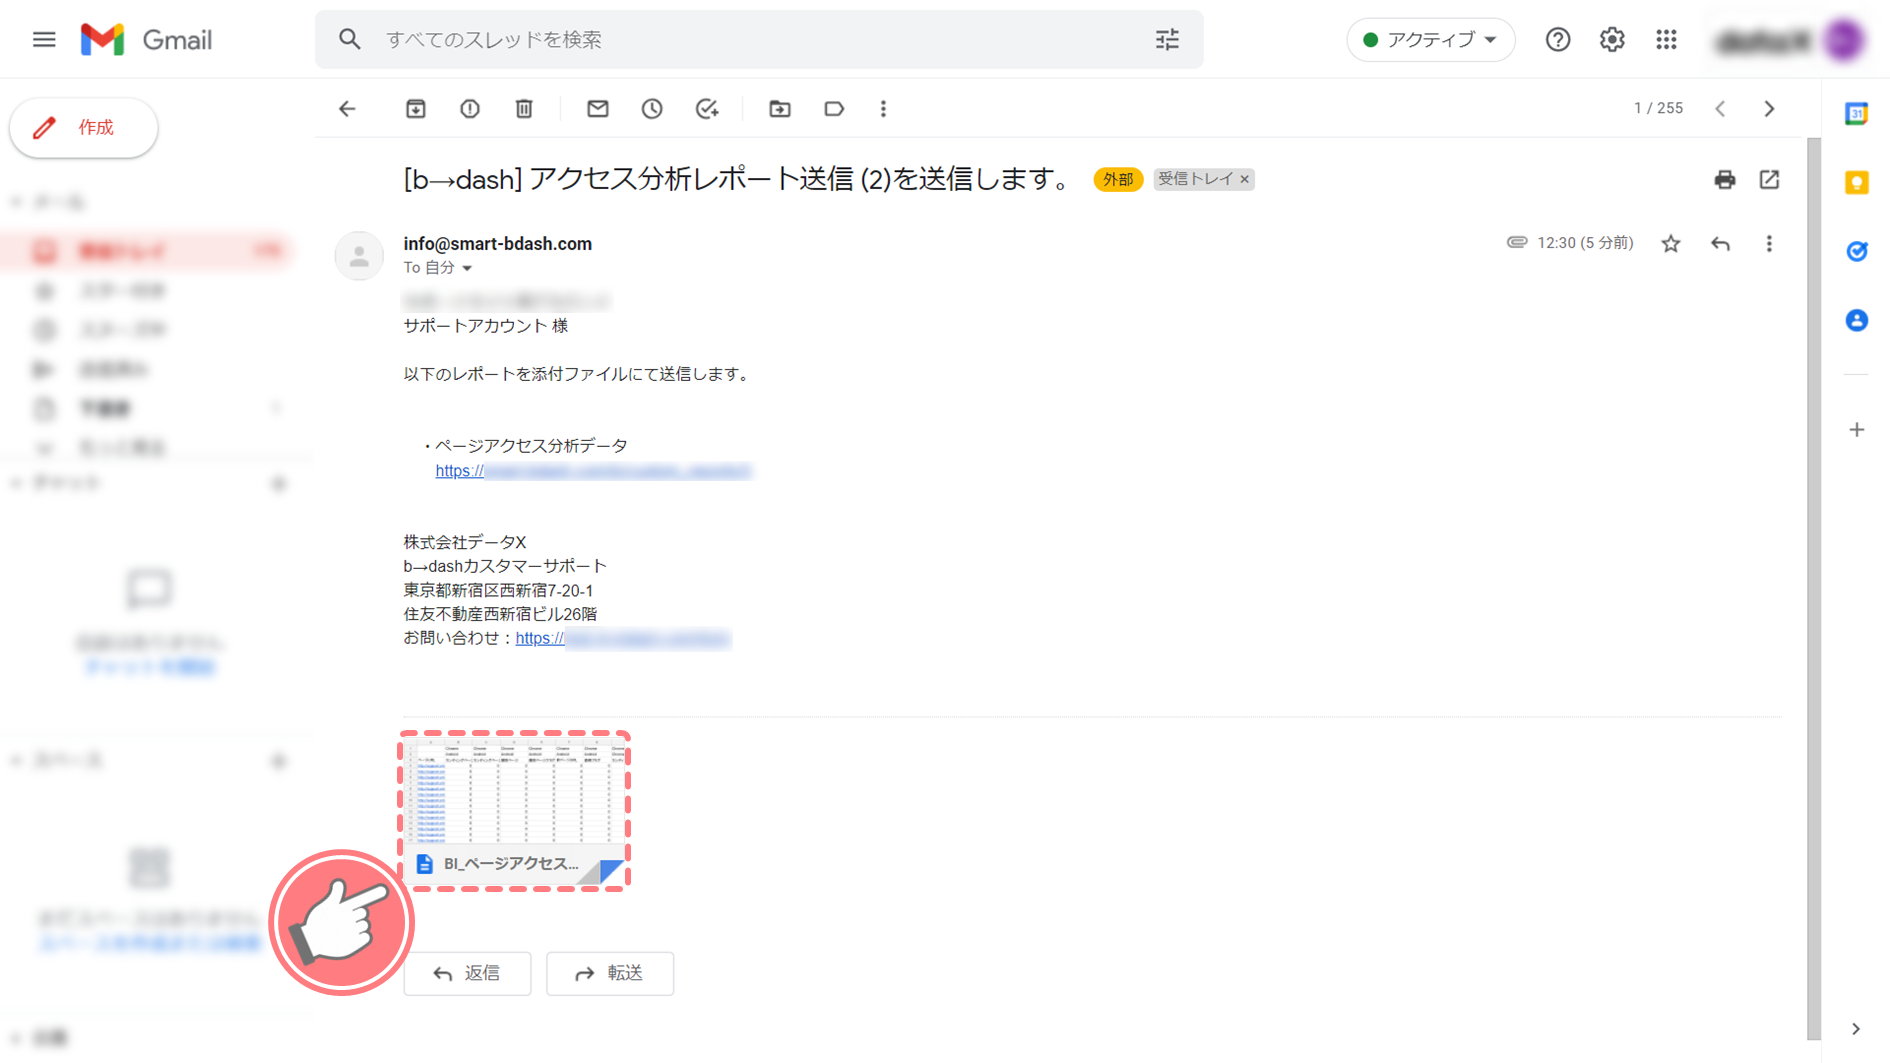Click the 外部 external label badge

pyautogui.click(x=1117, y=179)
